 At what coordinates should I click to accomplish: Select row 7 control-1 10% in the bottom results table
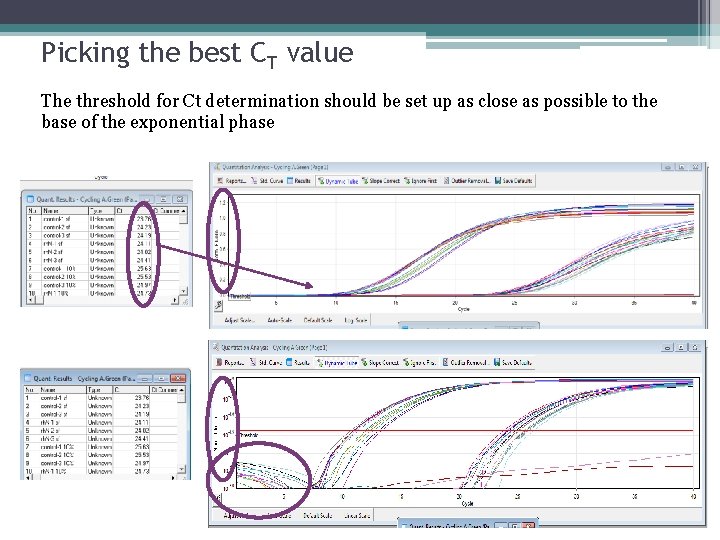101,447
